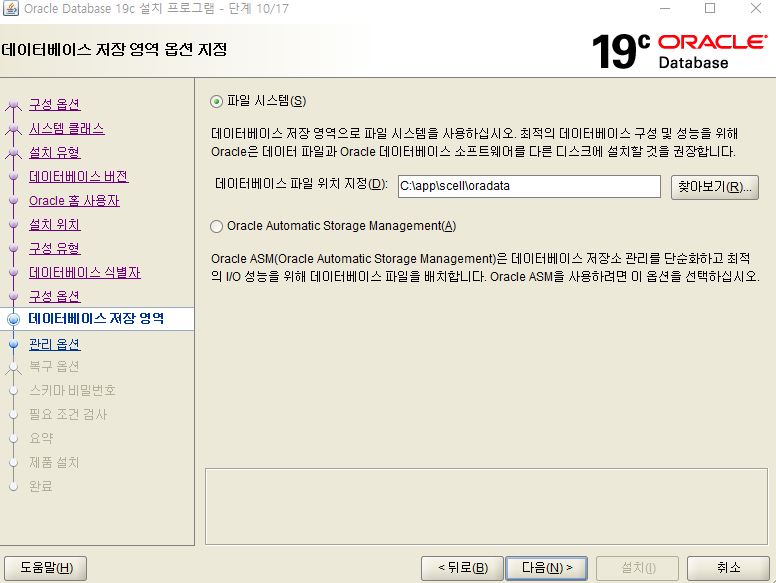Open the Oracle 홈 사용자 step link

click(74, 200)
